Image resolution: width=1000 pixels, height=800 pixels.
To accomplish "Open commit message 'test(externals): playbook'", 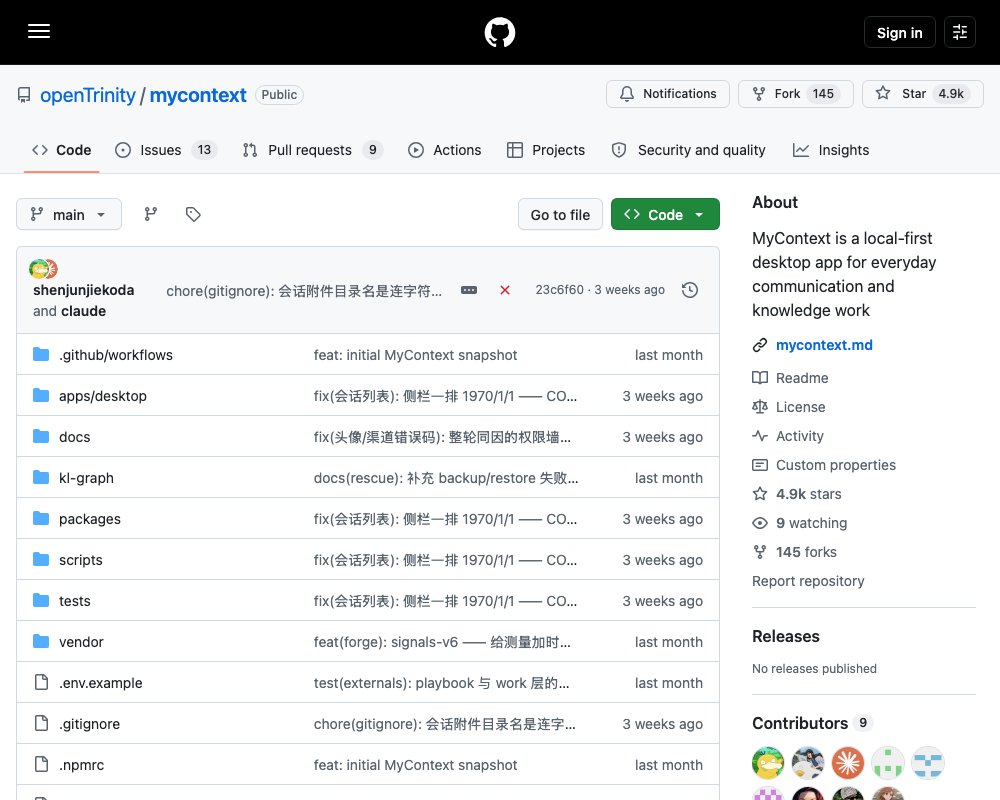I will 441,683.
